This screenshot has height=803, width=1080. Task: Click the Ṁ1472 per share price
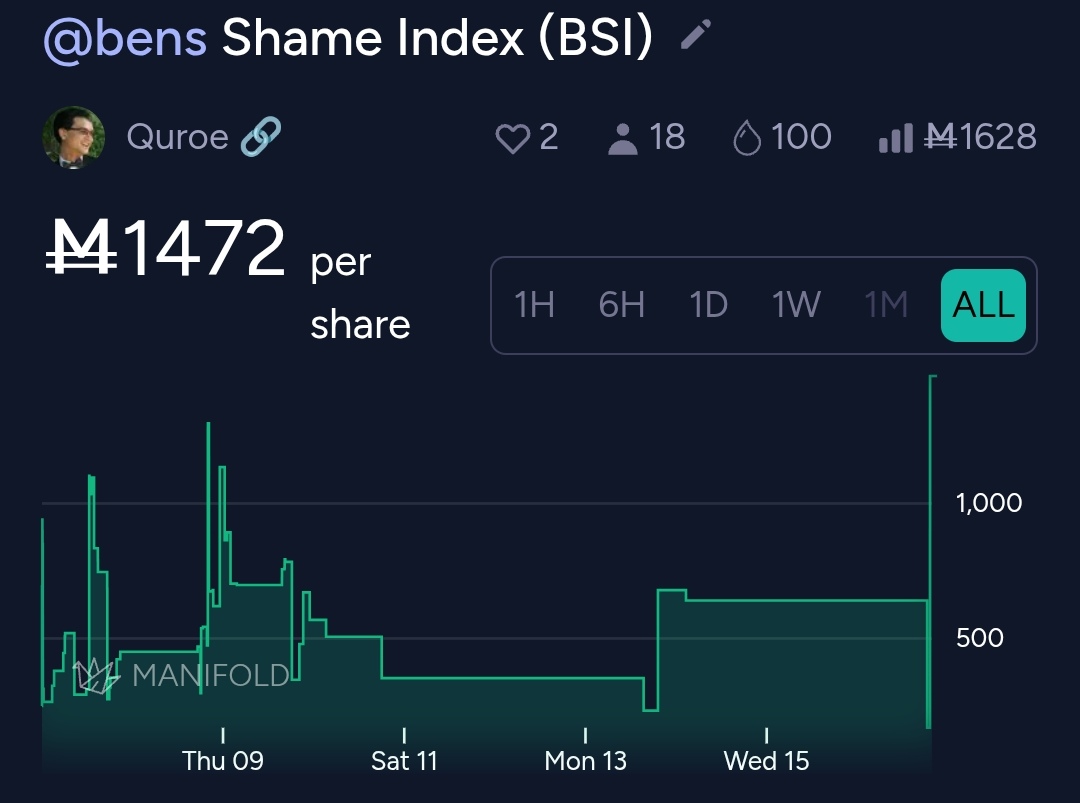(x=168, y=251)
